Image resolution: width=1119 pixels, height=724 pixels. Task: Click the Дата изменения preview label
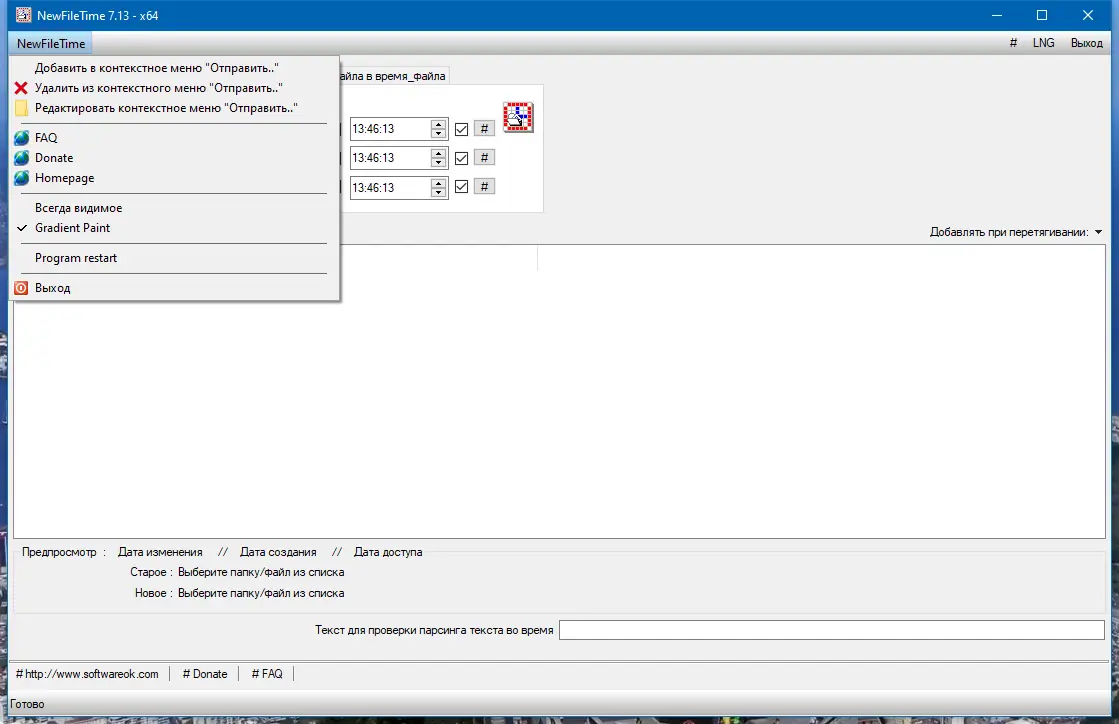[x=160, y=551]
